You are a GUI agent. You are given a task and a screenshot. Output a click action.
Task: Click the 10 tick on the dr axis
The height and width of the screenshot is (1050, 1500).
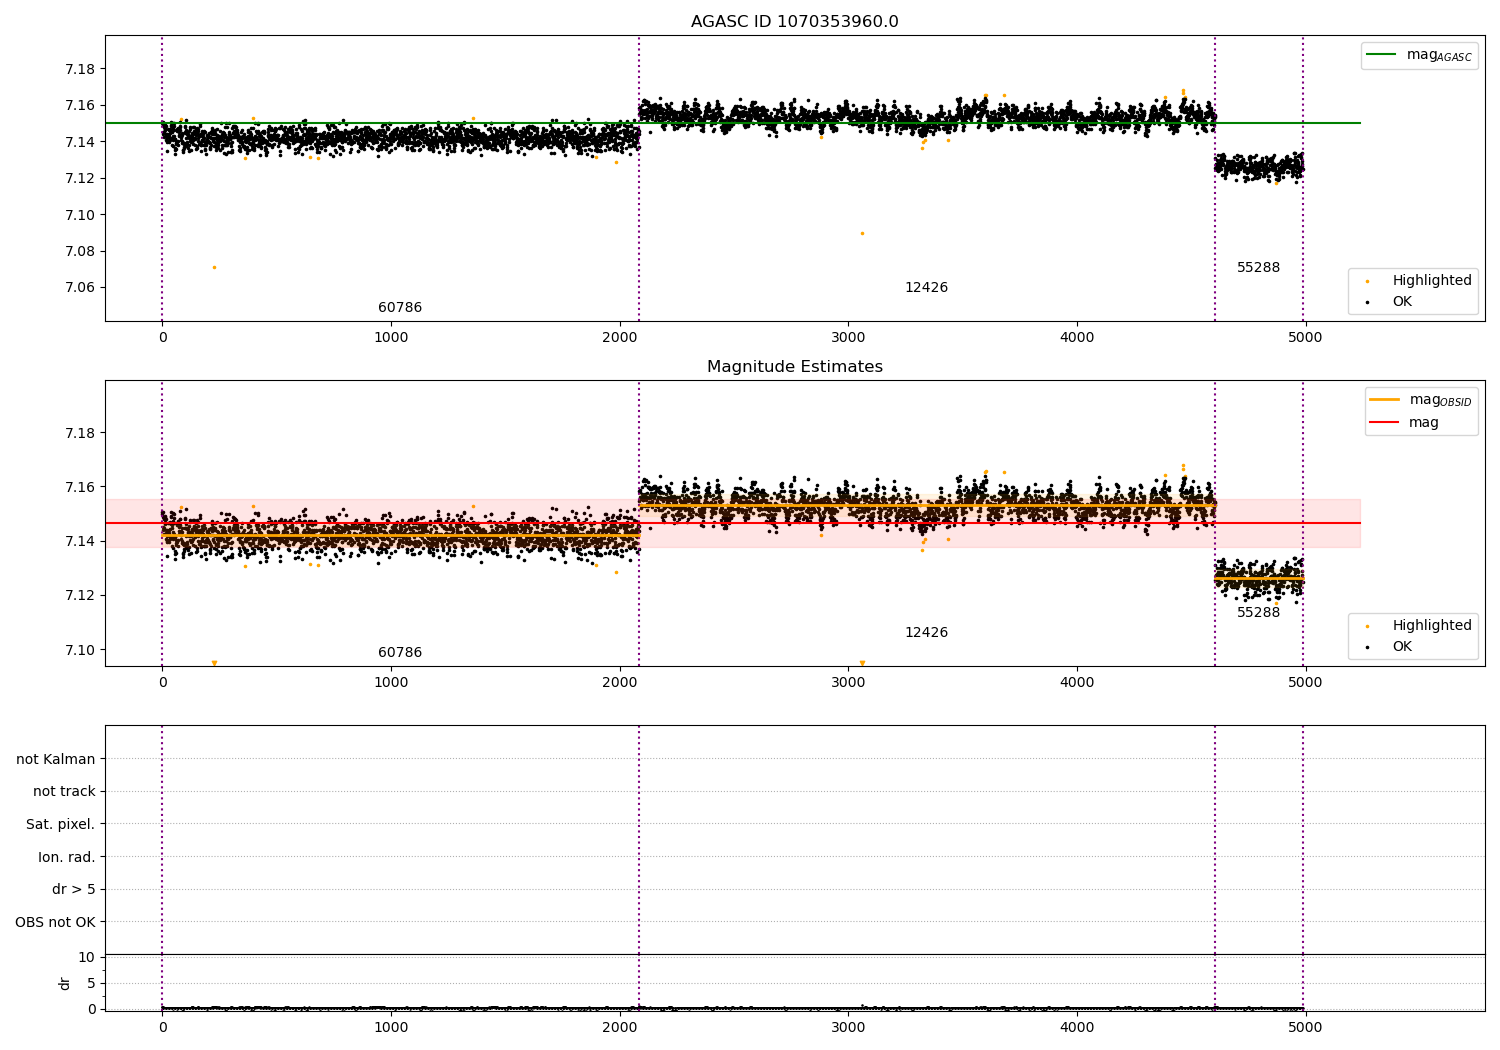click(87, 958)
